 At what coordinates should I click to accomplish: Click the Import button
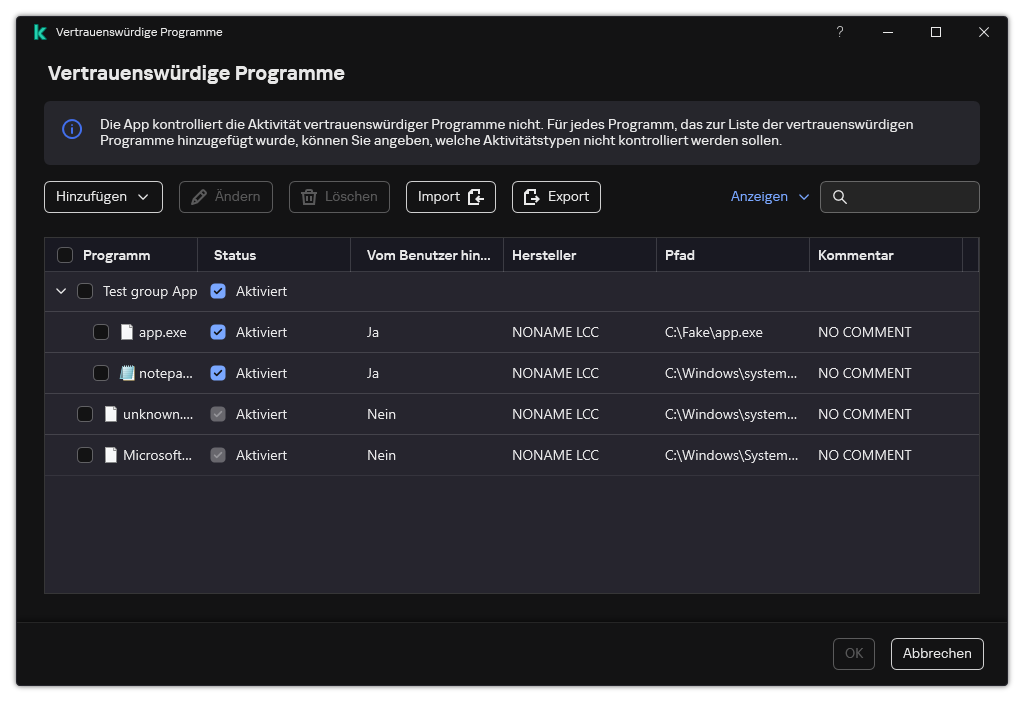point(450,197)
